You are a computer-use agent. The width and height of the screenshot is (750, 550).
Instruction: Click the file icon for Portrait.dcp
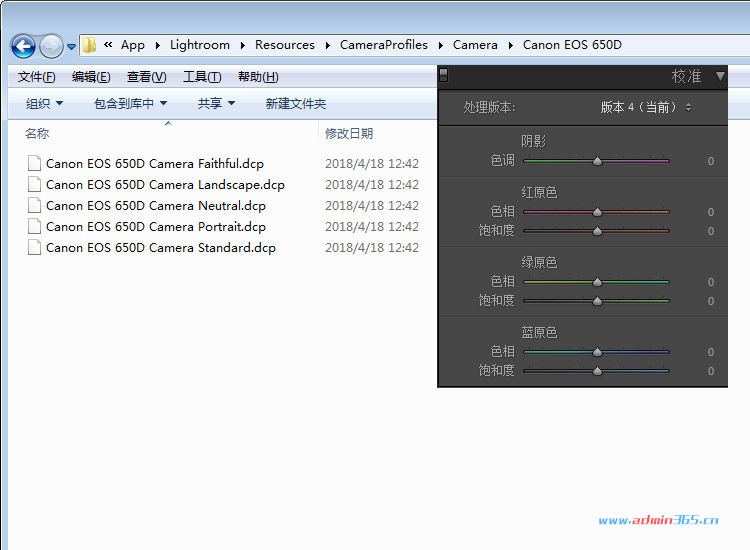click(34, 226)
